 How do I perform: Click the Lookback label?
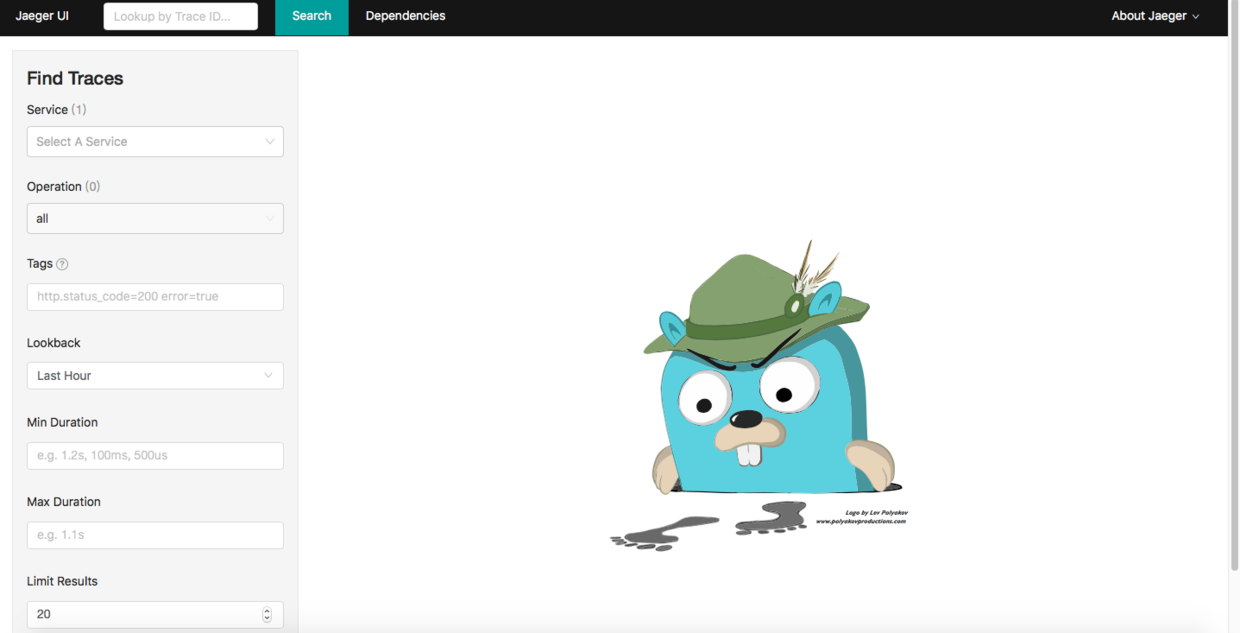click(54, 343)
